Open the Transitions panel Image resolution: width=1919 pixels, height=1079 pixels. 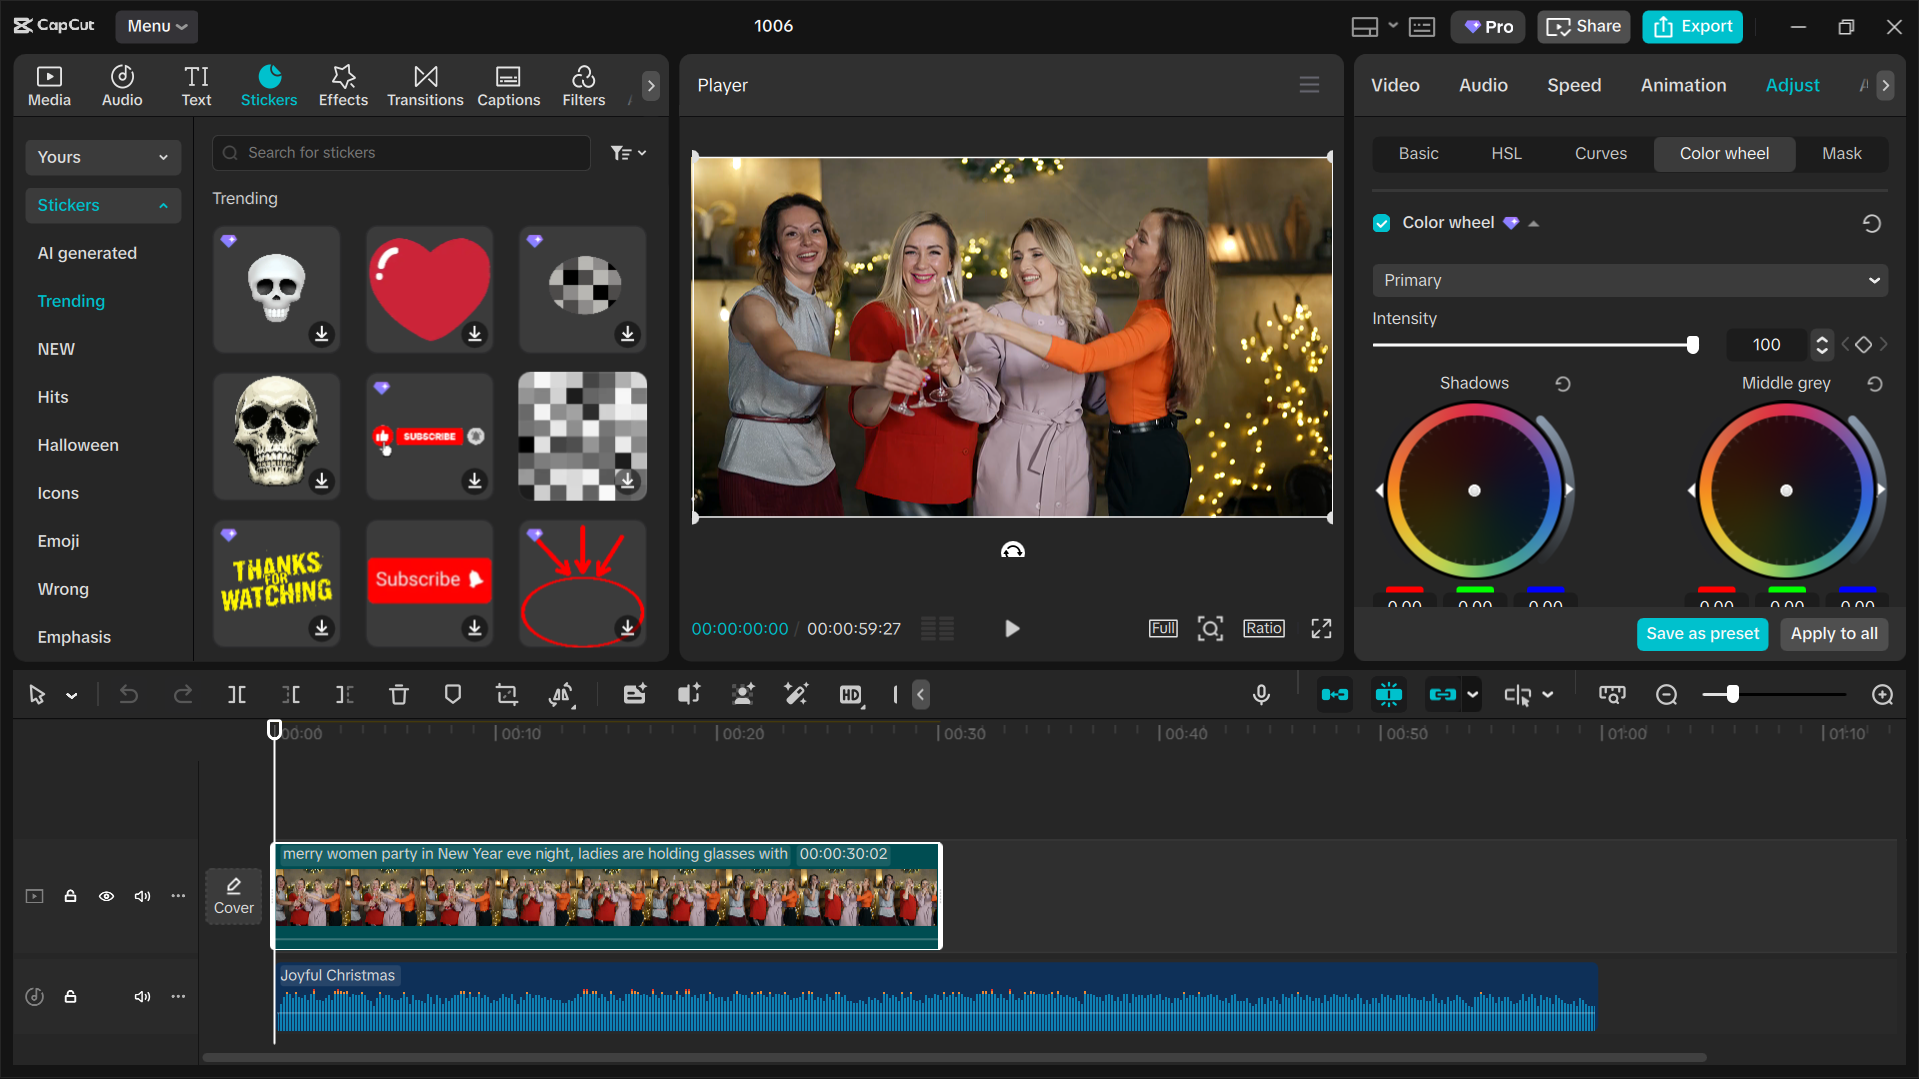[425, 86]
